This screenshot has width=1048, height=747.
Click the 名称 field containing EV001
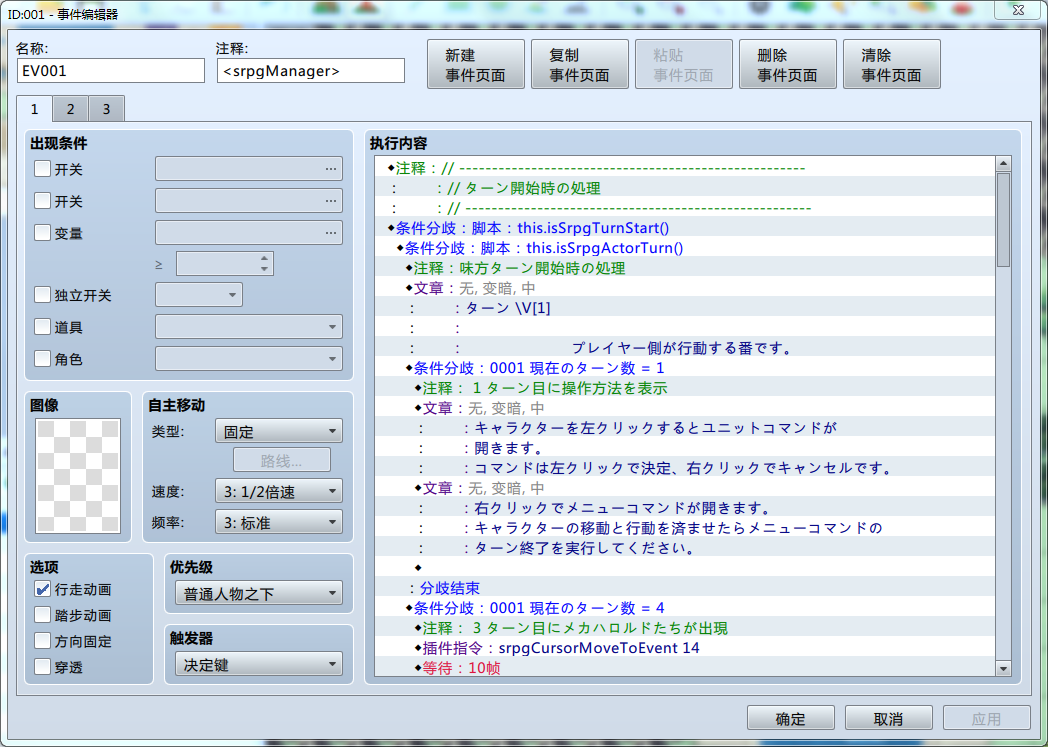(110, 71)
